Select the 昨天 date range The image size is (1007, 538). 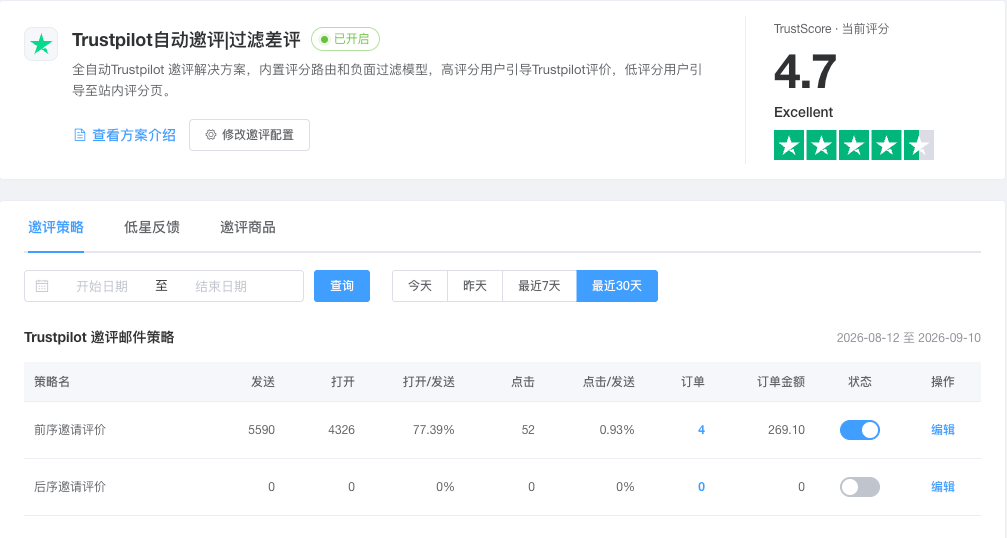pyautogui.click(x=475, y=286)
